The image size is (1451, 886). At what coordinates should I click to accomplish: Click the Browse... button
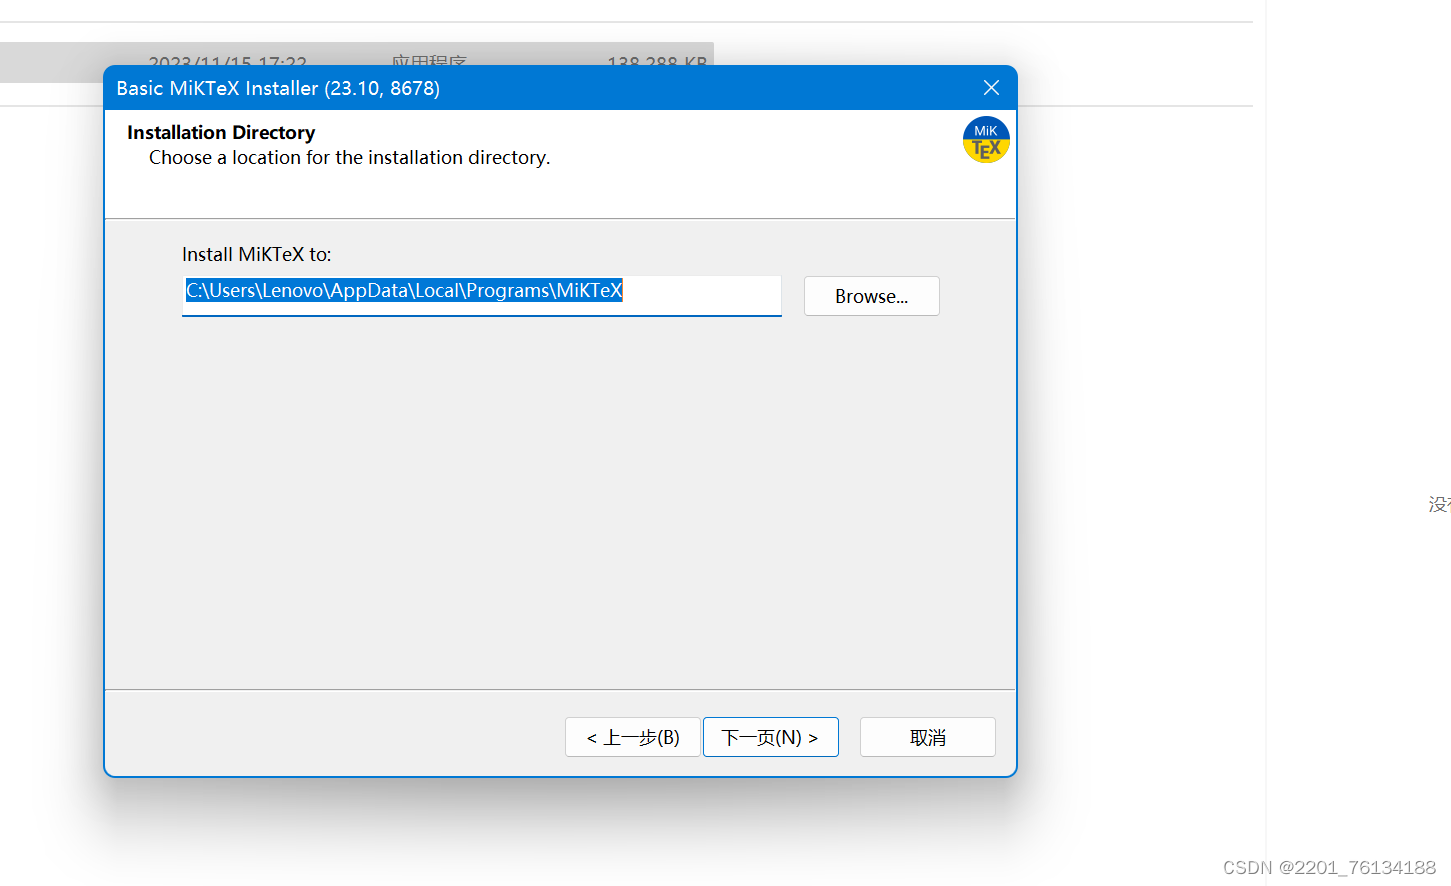pyautogui.click(x=871, y=296)
